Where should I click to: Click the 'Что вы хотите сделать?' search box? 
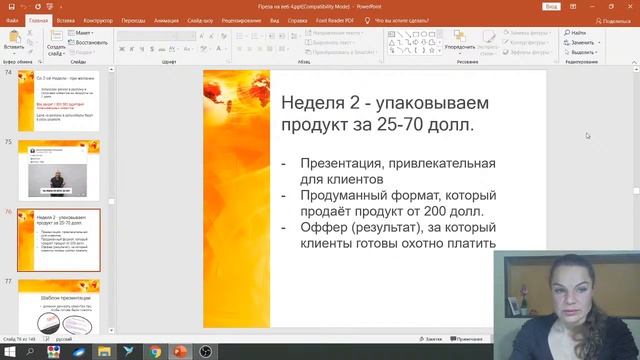coord(401,20)
